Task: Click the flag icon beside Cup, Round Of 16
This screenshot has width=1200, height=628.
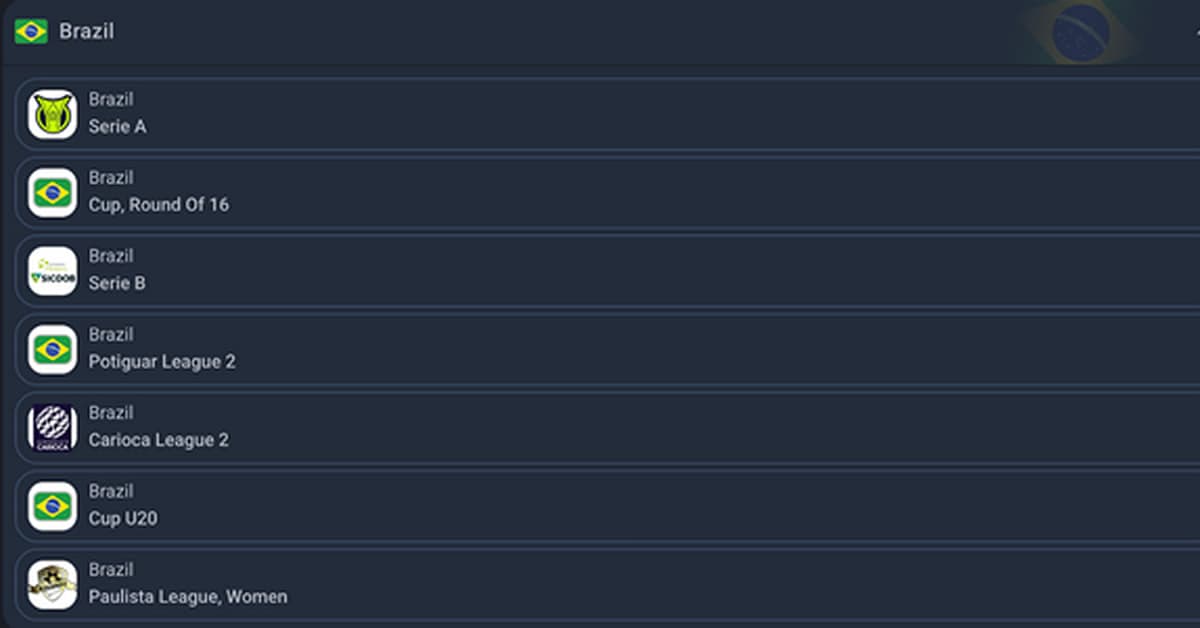Action: (x=52, y=192)
